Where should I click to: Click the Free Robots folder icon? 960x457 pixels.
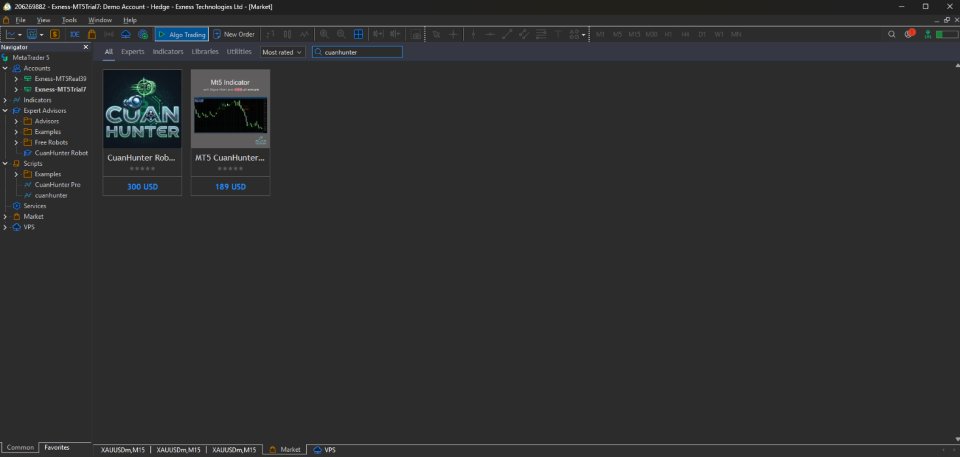[28, 142]
